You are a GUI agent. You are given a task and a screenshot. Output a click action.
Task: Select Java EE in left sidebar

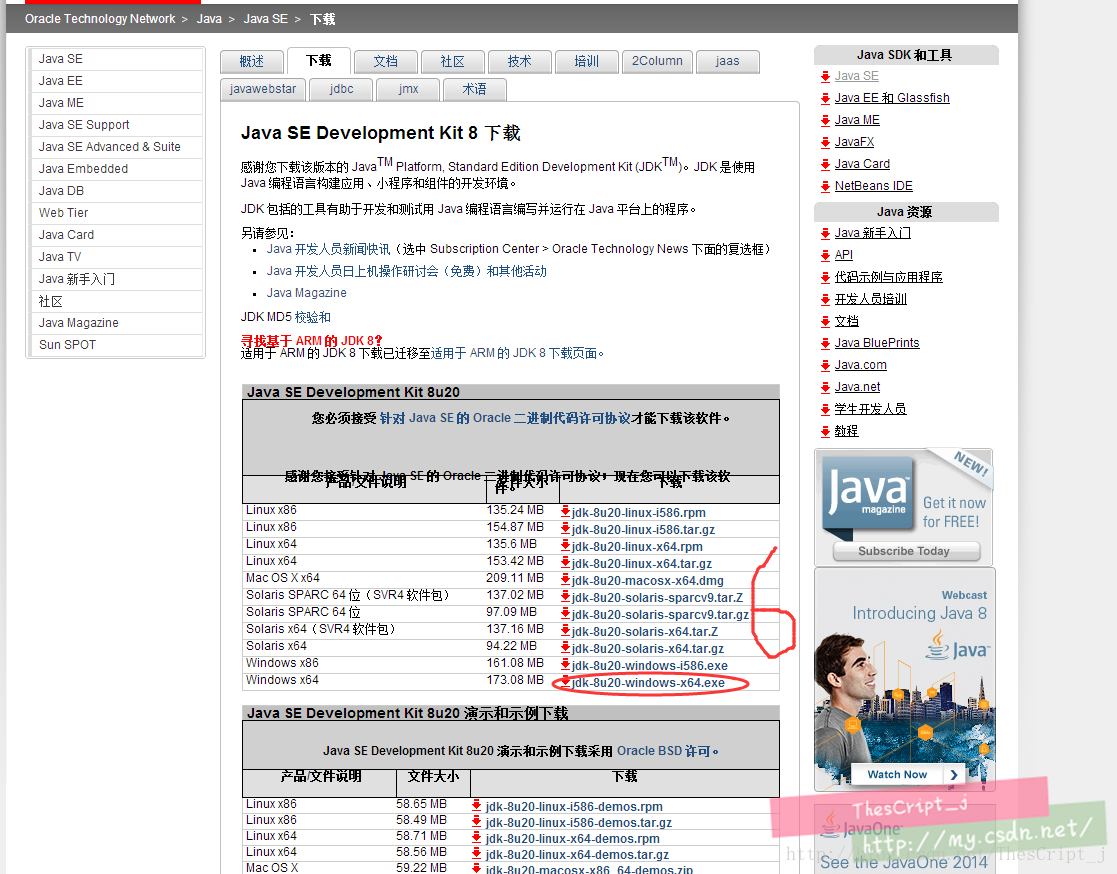click(117, 81)
